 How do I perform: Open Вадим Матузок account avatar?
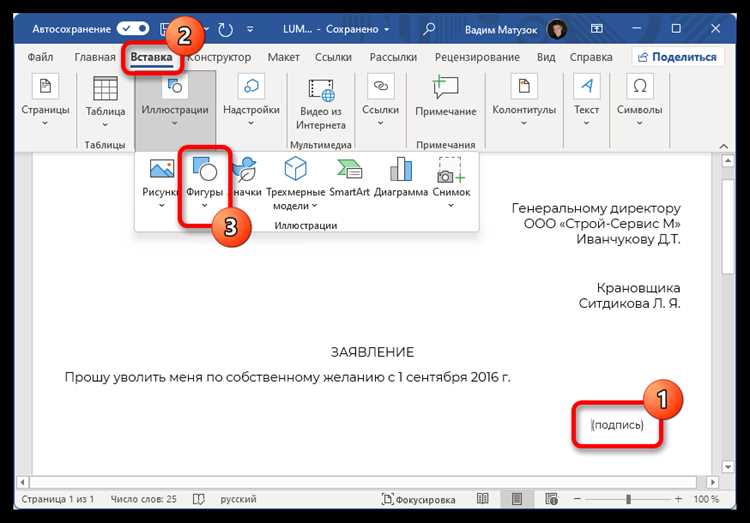(556, 30)
